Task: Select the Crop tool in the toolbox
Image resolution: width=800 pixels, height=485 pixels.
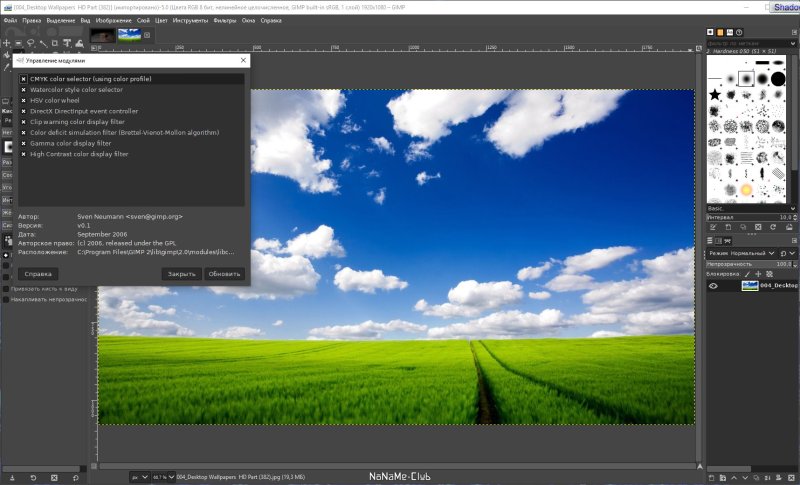Action: 55,43
